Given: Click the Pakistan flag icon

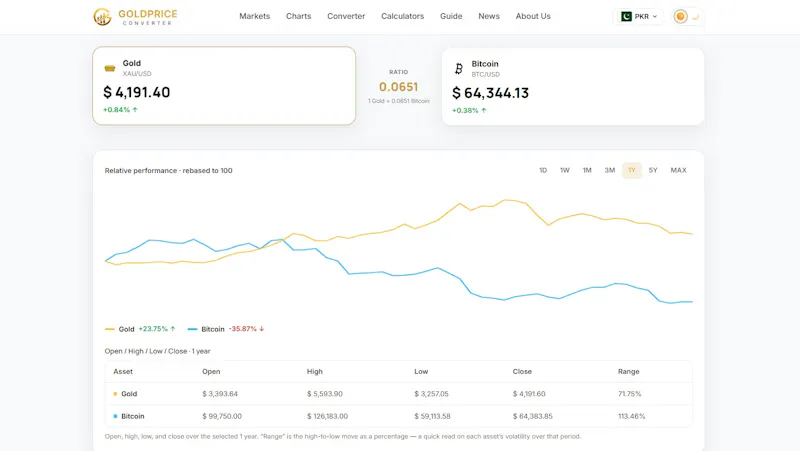Looking at the screenshot, I should (626, 16).
